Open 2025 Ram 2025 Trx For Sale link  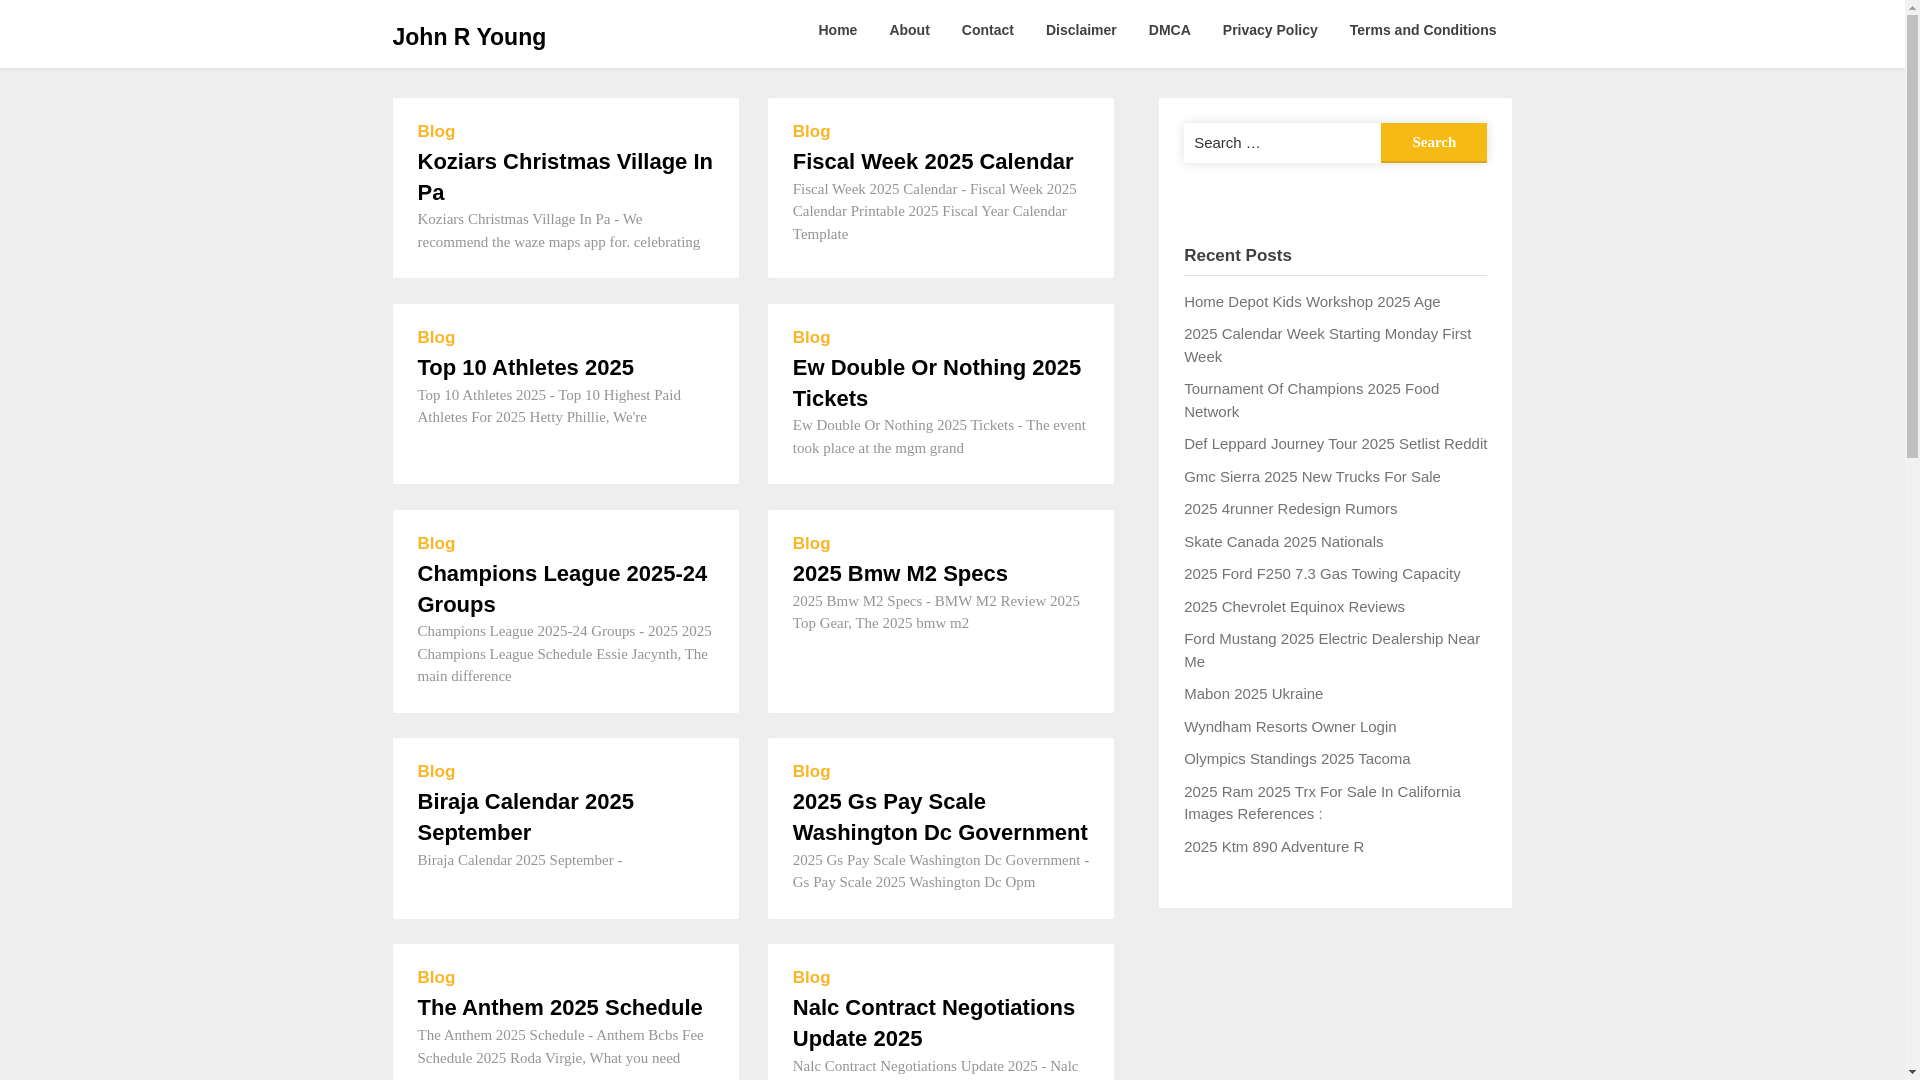(1321, 802)
